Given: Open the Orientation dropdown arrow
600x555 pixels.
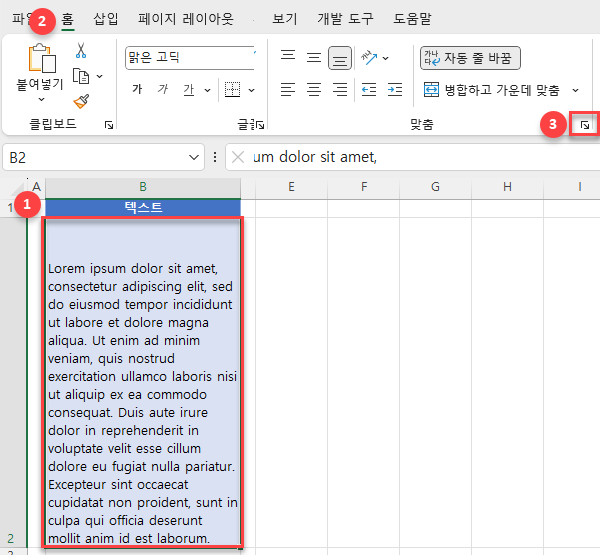Looking at the screenshot, I should [386, 58].
